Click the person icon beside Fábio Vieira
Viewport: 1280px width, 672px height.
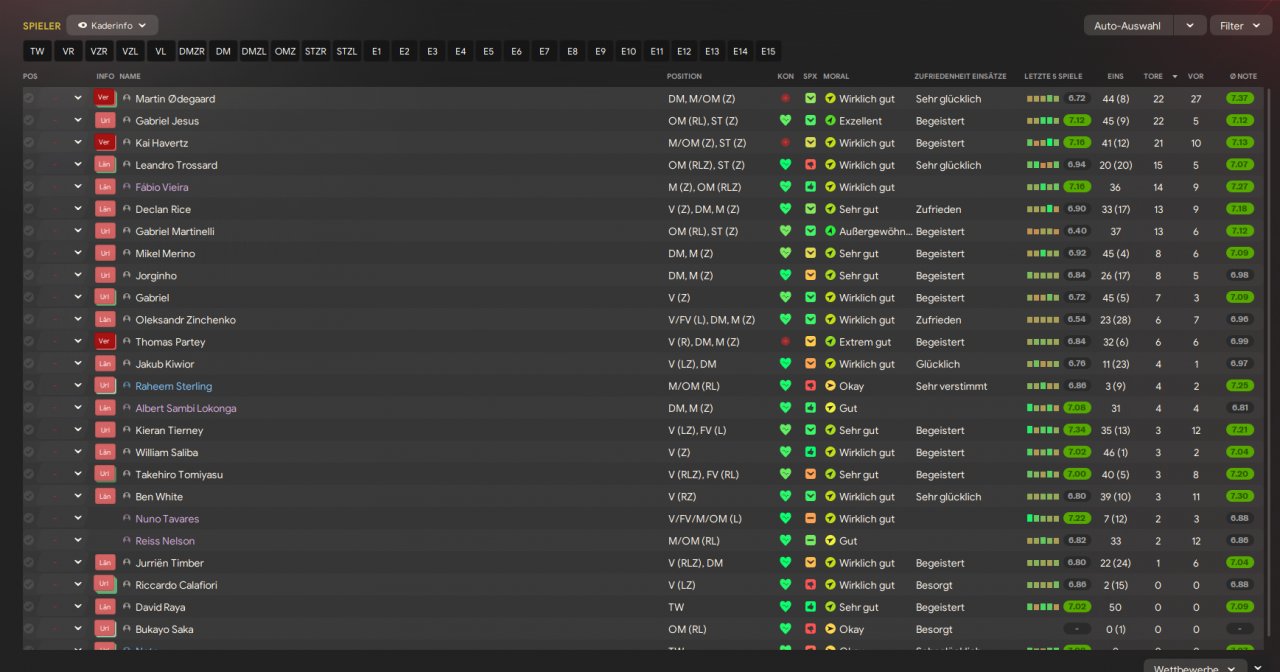pos(127,187)
